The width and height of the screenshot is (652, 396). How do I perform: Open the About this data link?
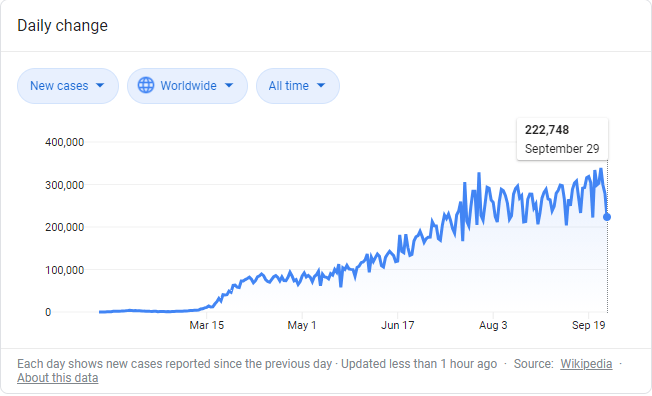coord(58,378)
